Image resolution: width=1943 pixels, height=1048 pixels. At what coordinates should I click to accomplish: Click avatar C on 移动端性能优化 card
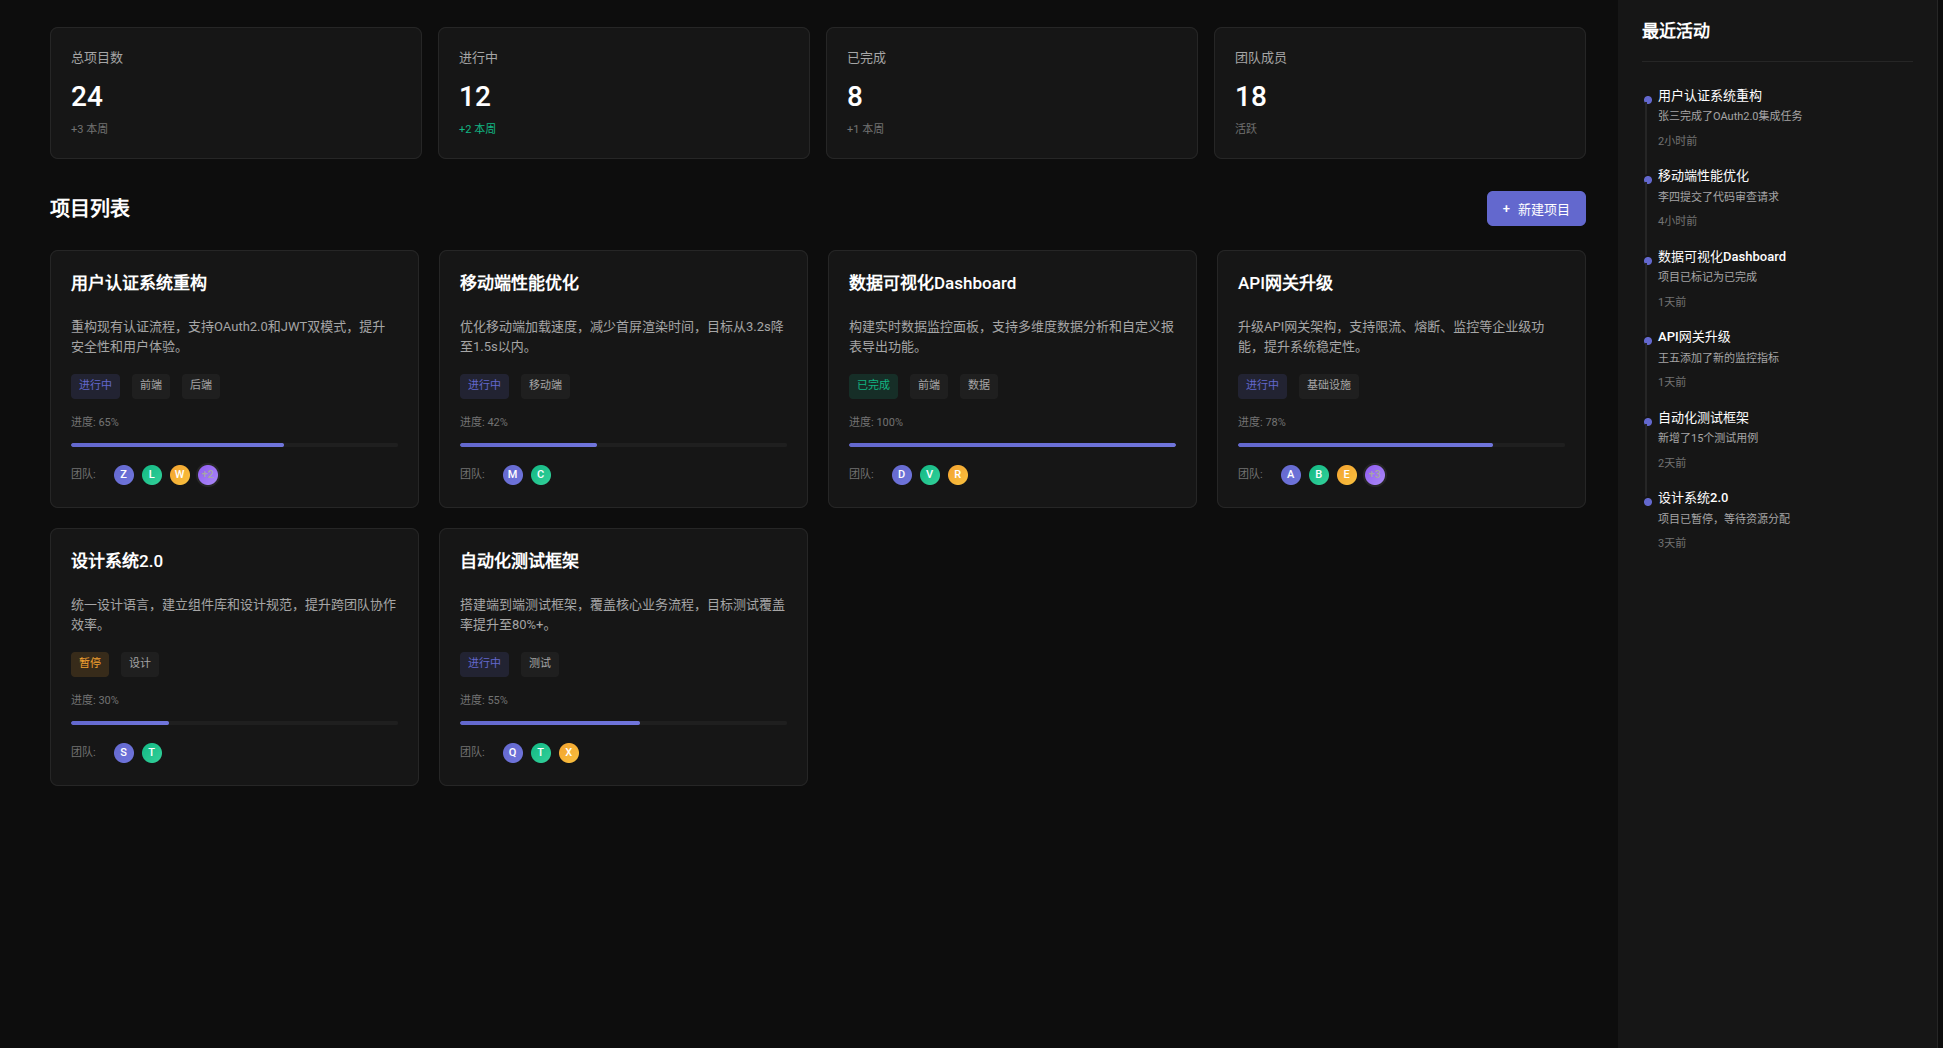pos(541,475)
